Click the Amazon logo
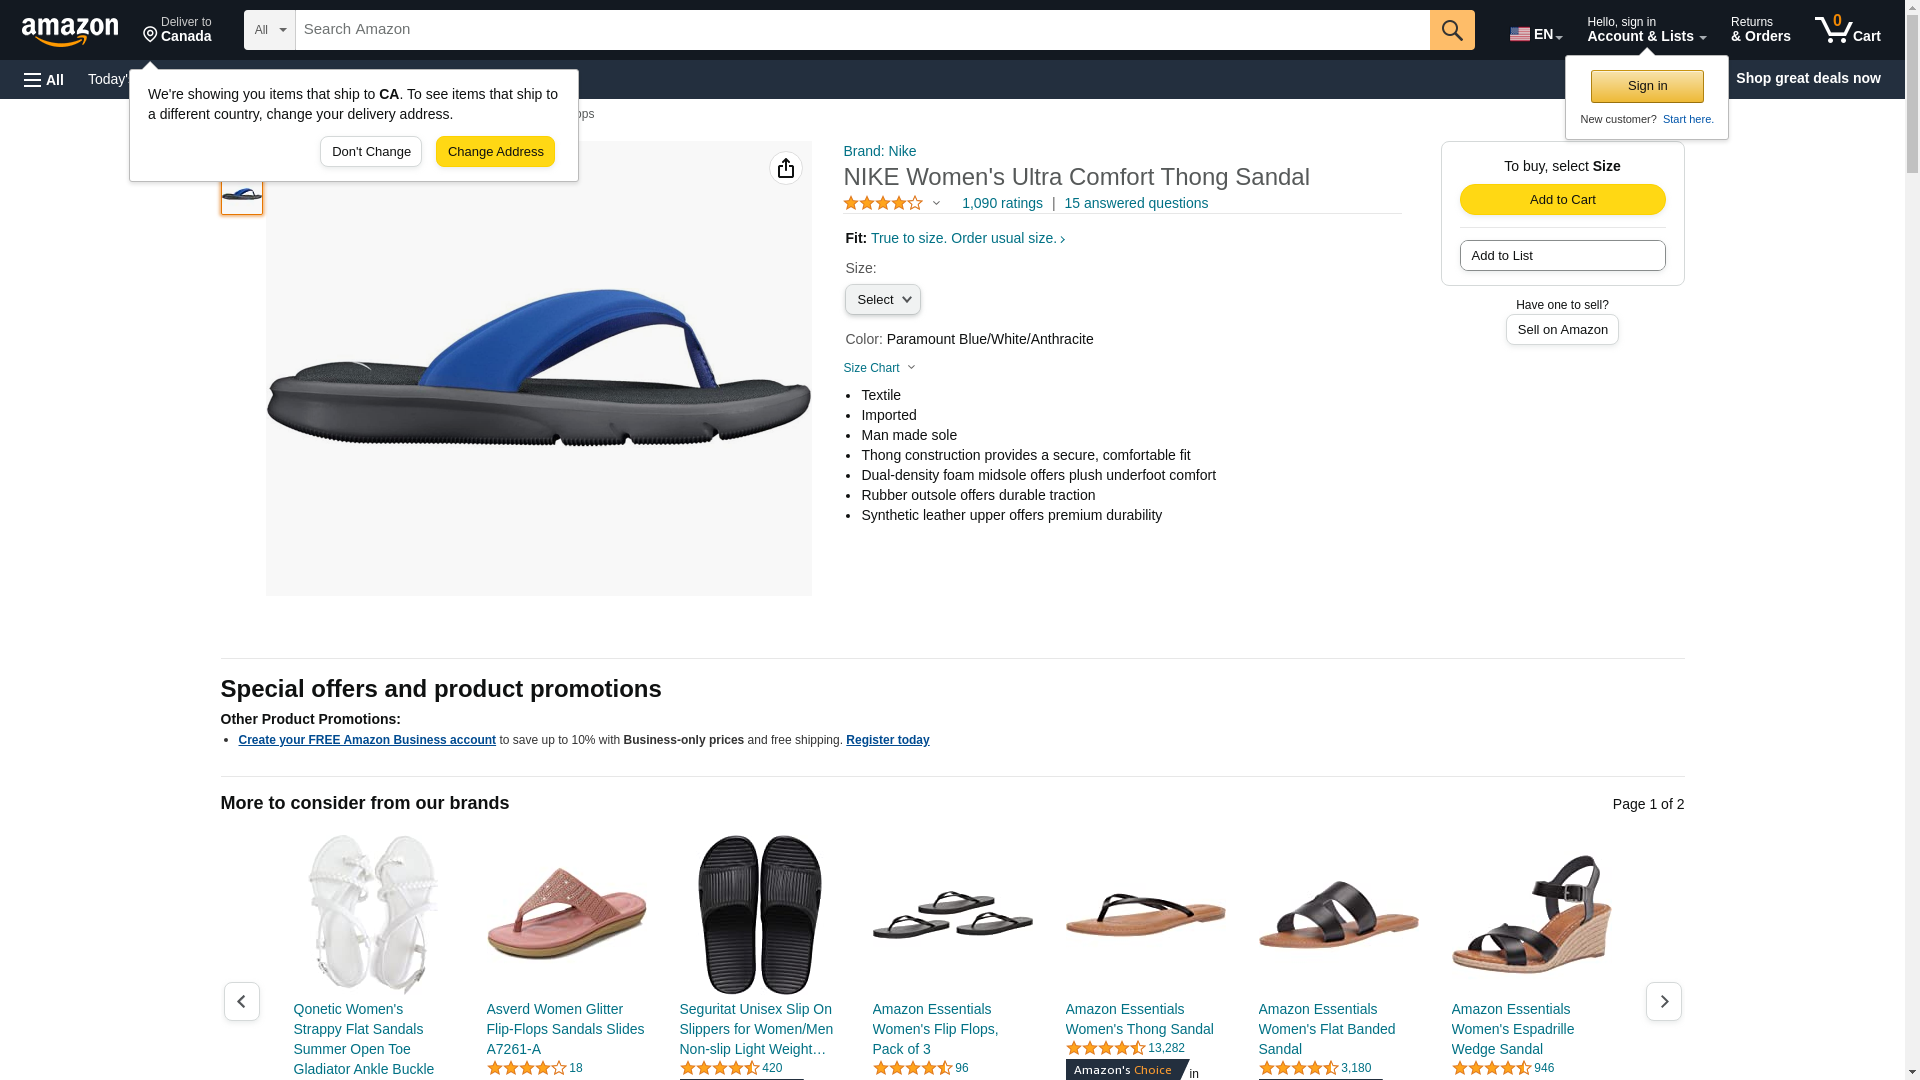This screenshot has height=1080, width=1920. [70, 31]
